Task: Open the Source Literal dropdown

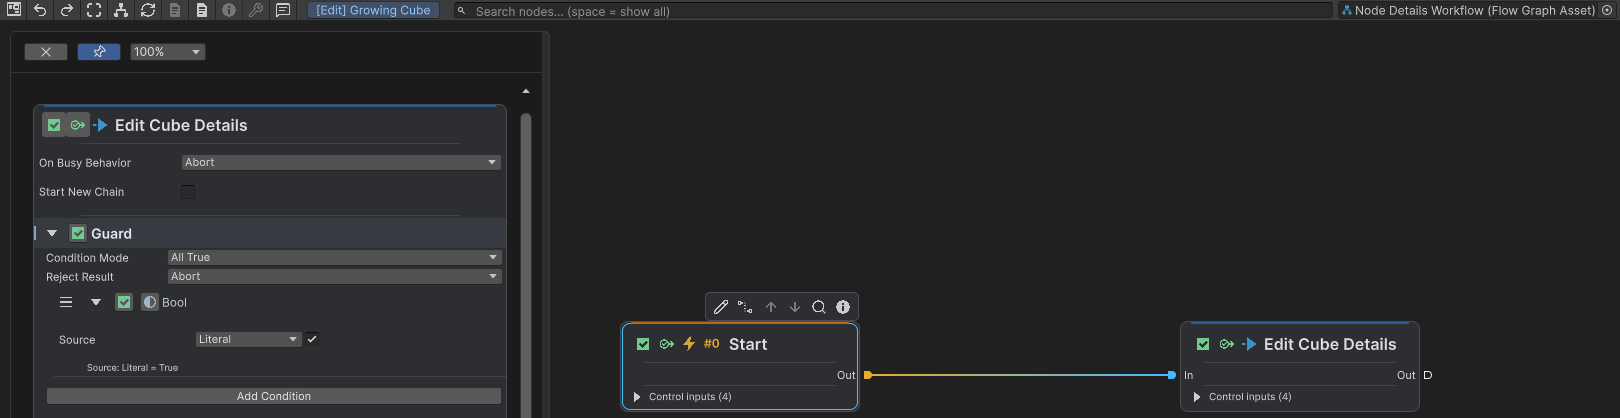Action: coord(248,339)
